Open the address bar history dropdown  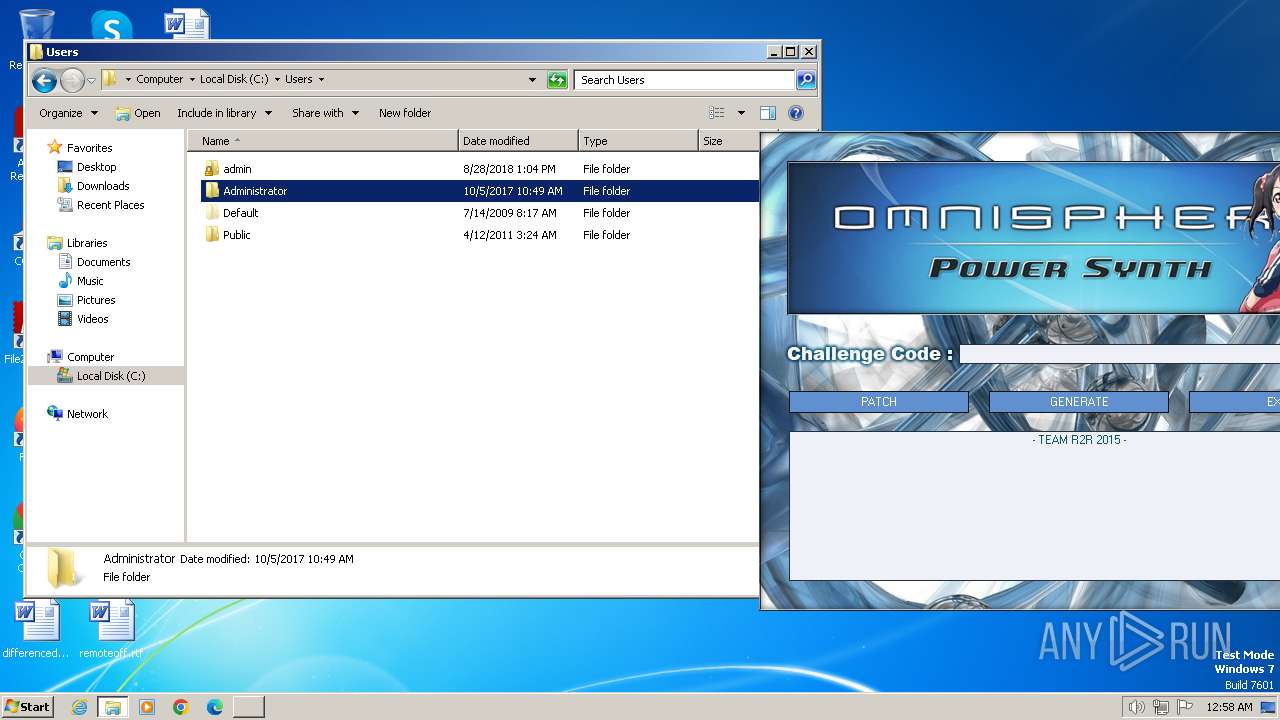point(532,80)
